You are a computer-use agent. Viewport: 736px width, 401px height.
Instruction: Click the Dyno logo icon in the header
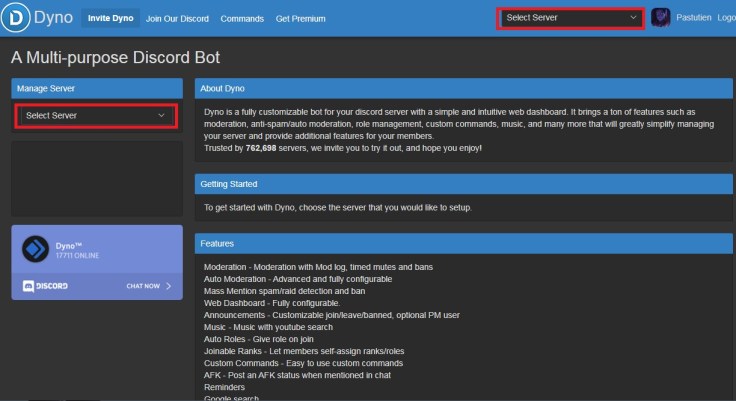15,17
